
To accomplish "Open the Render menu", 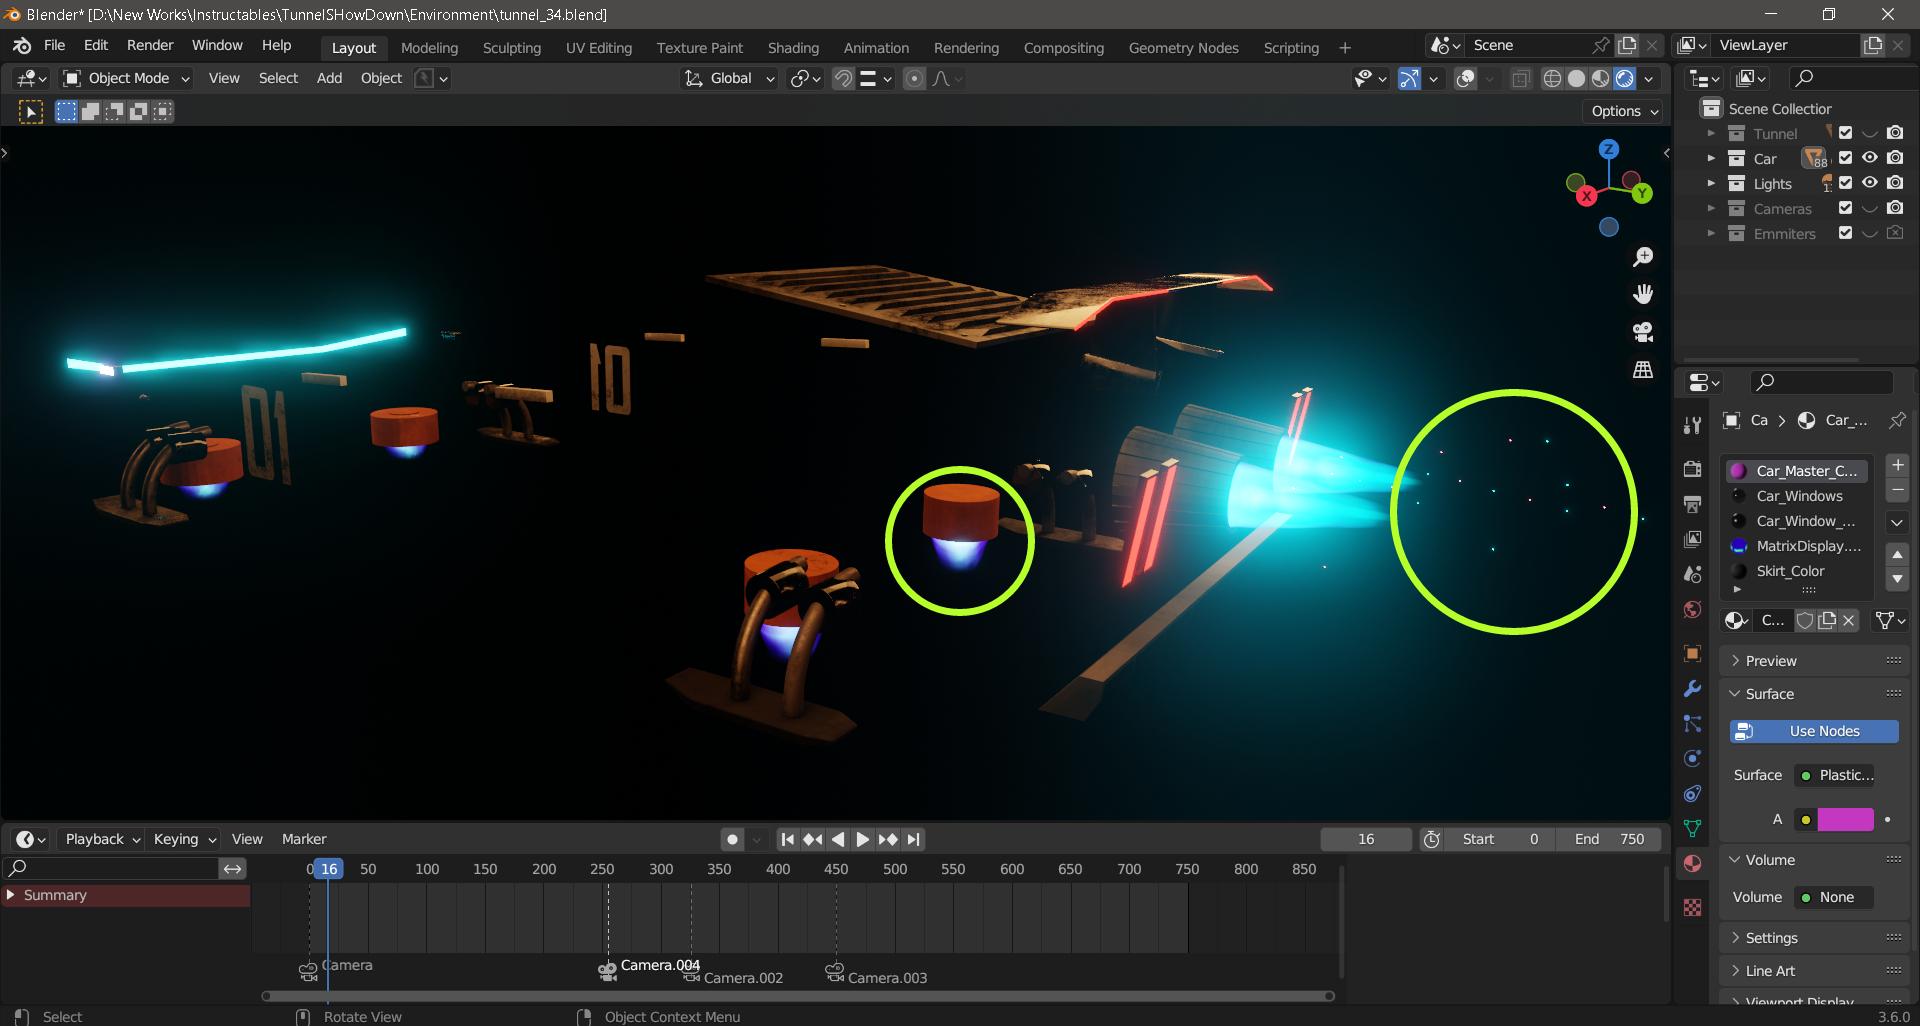I will (x=150, y=45).
